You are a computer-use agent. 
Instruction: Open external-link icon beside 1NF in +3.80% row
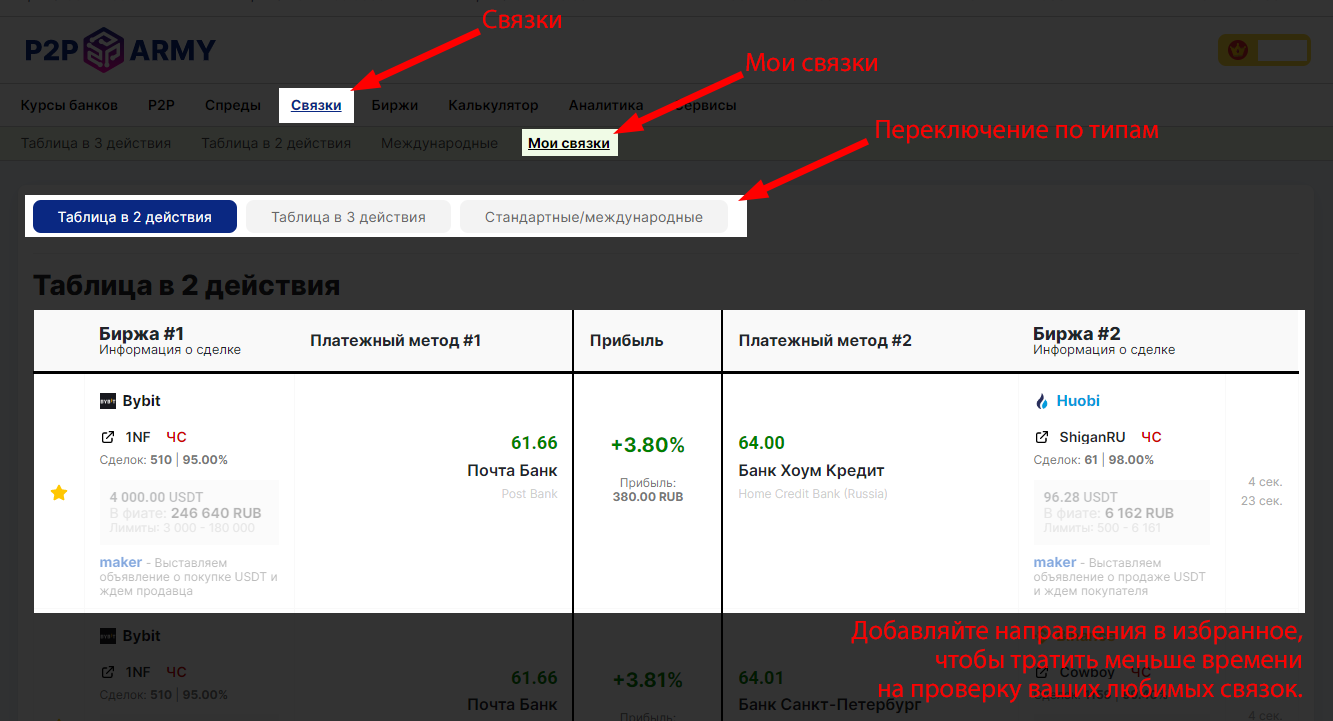[108, 437]
